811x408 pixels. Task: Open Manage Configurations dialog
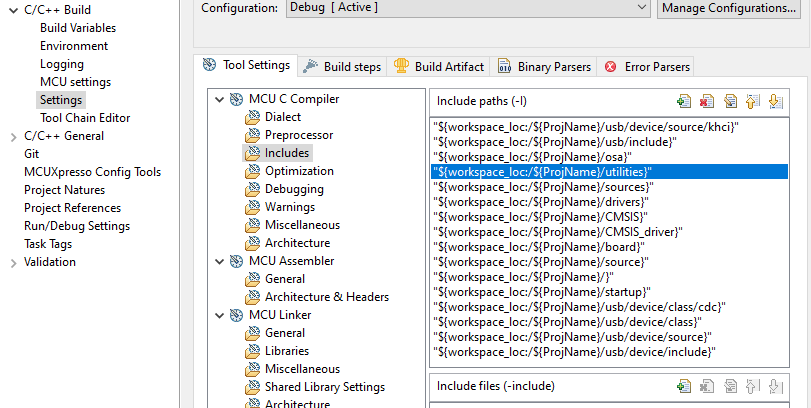pyautogui.click(x=728, y=8)
